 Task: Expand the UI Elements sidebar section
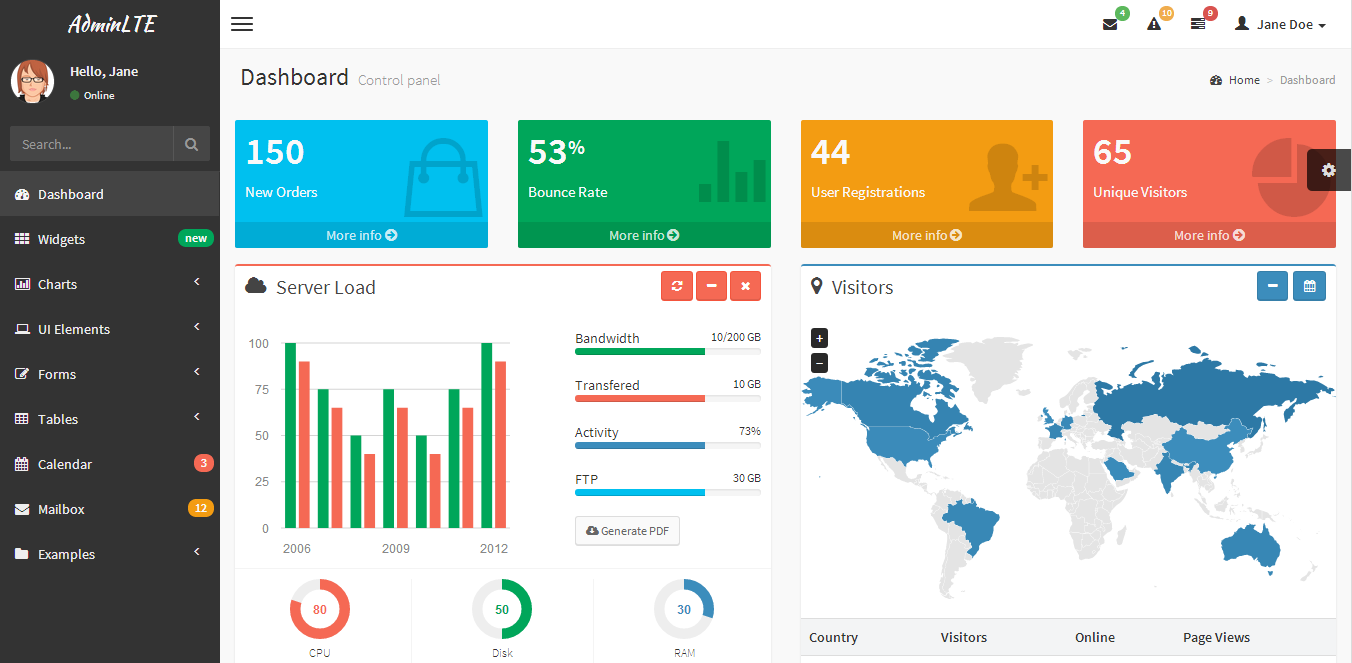(110, 329)
